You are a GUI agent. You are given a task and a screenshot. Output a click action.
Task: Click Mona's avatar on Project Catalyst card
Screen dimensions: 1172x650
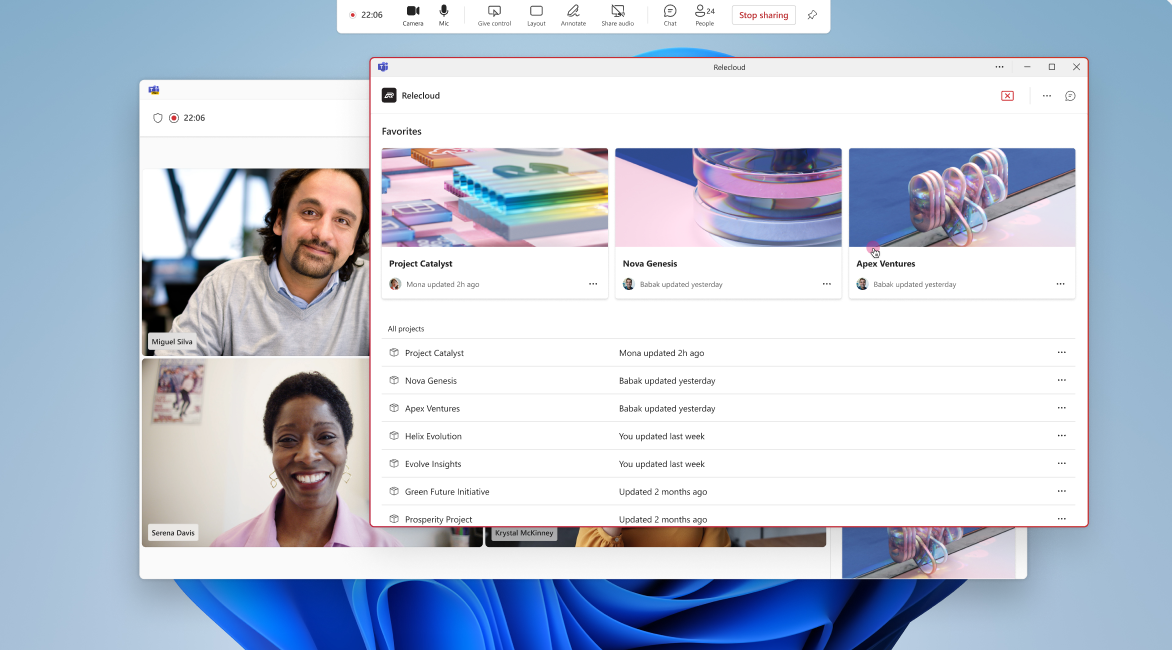point(395,284)
